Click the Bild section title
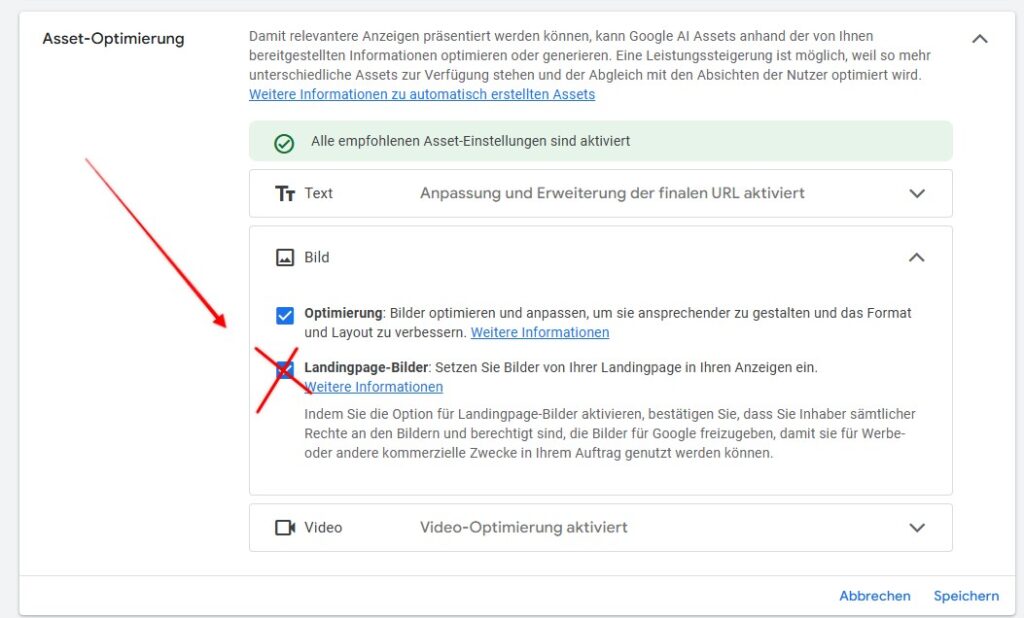This screenshot has height=618, width=1024. coord(316,257)
